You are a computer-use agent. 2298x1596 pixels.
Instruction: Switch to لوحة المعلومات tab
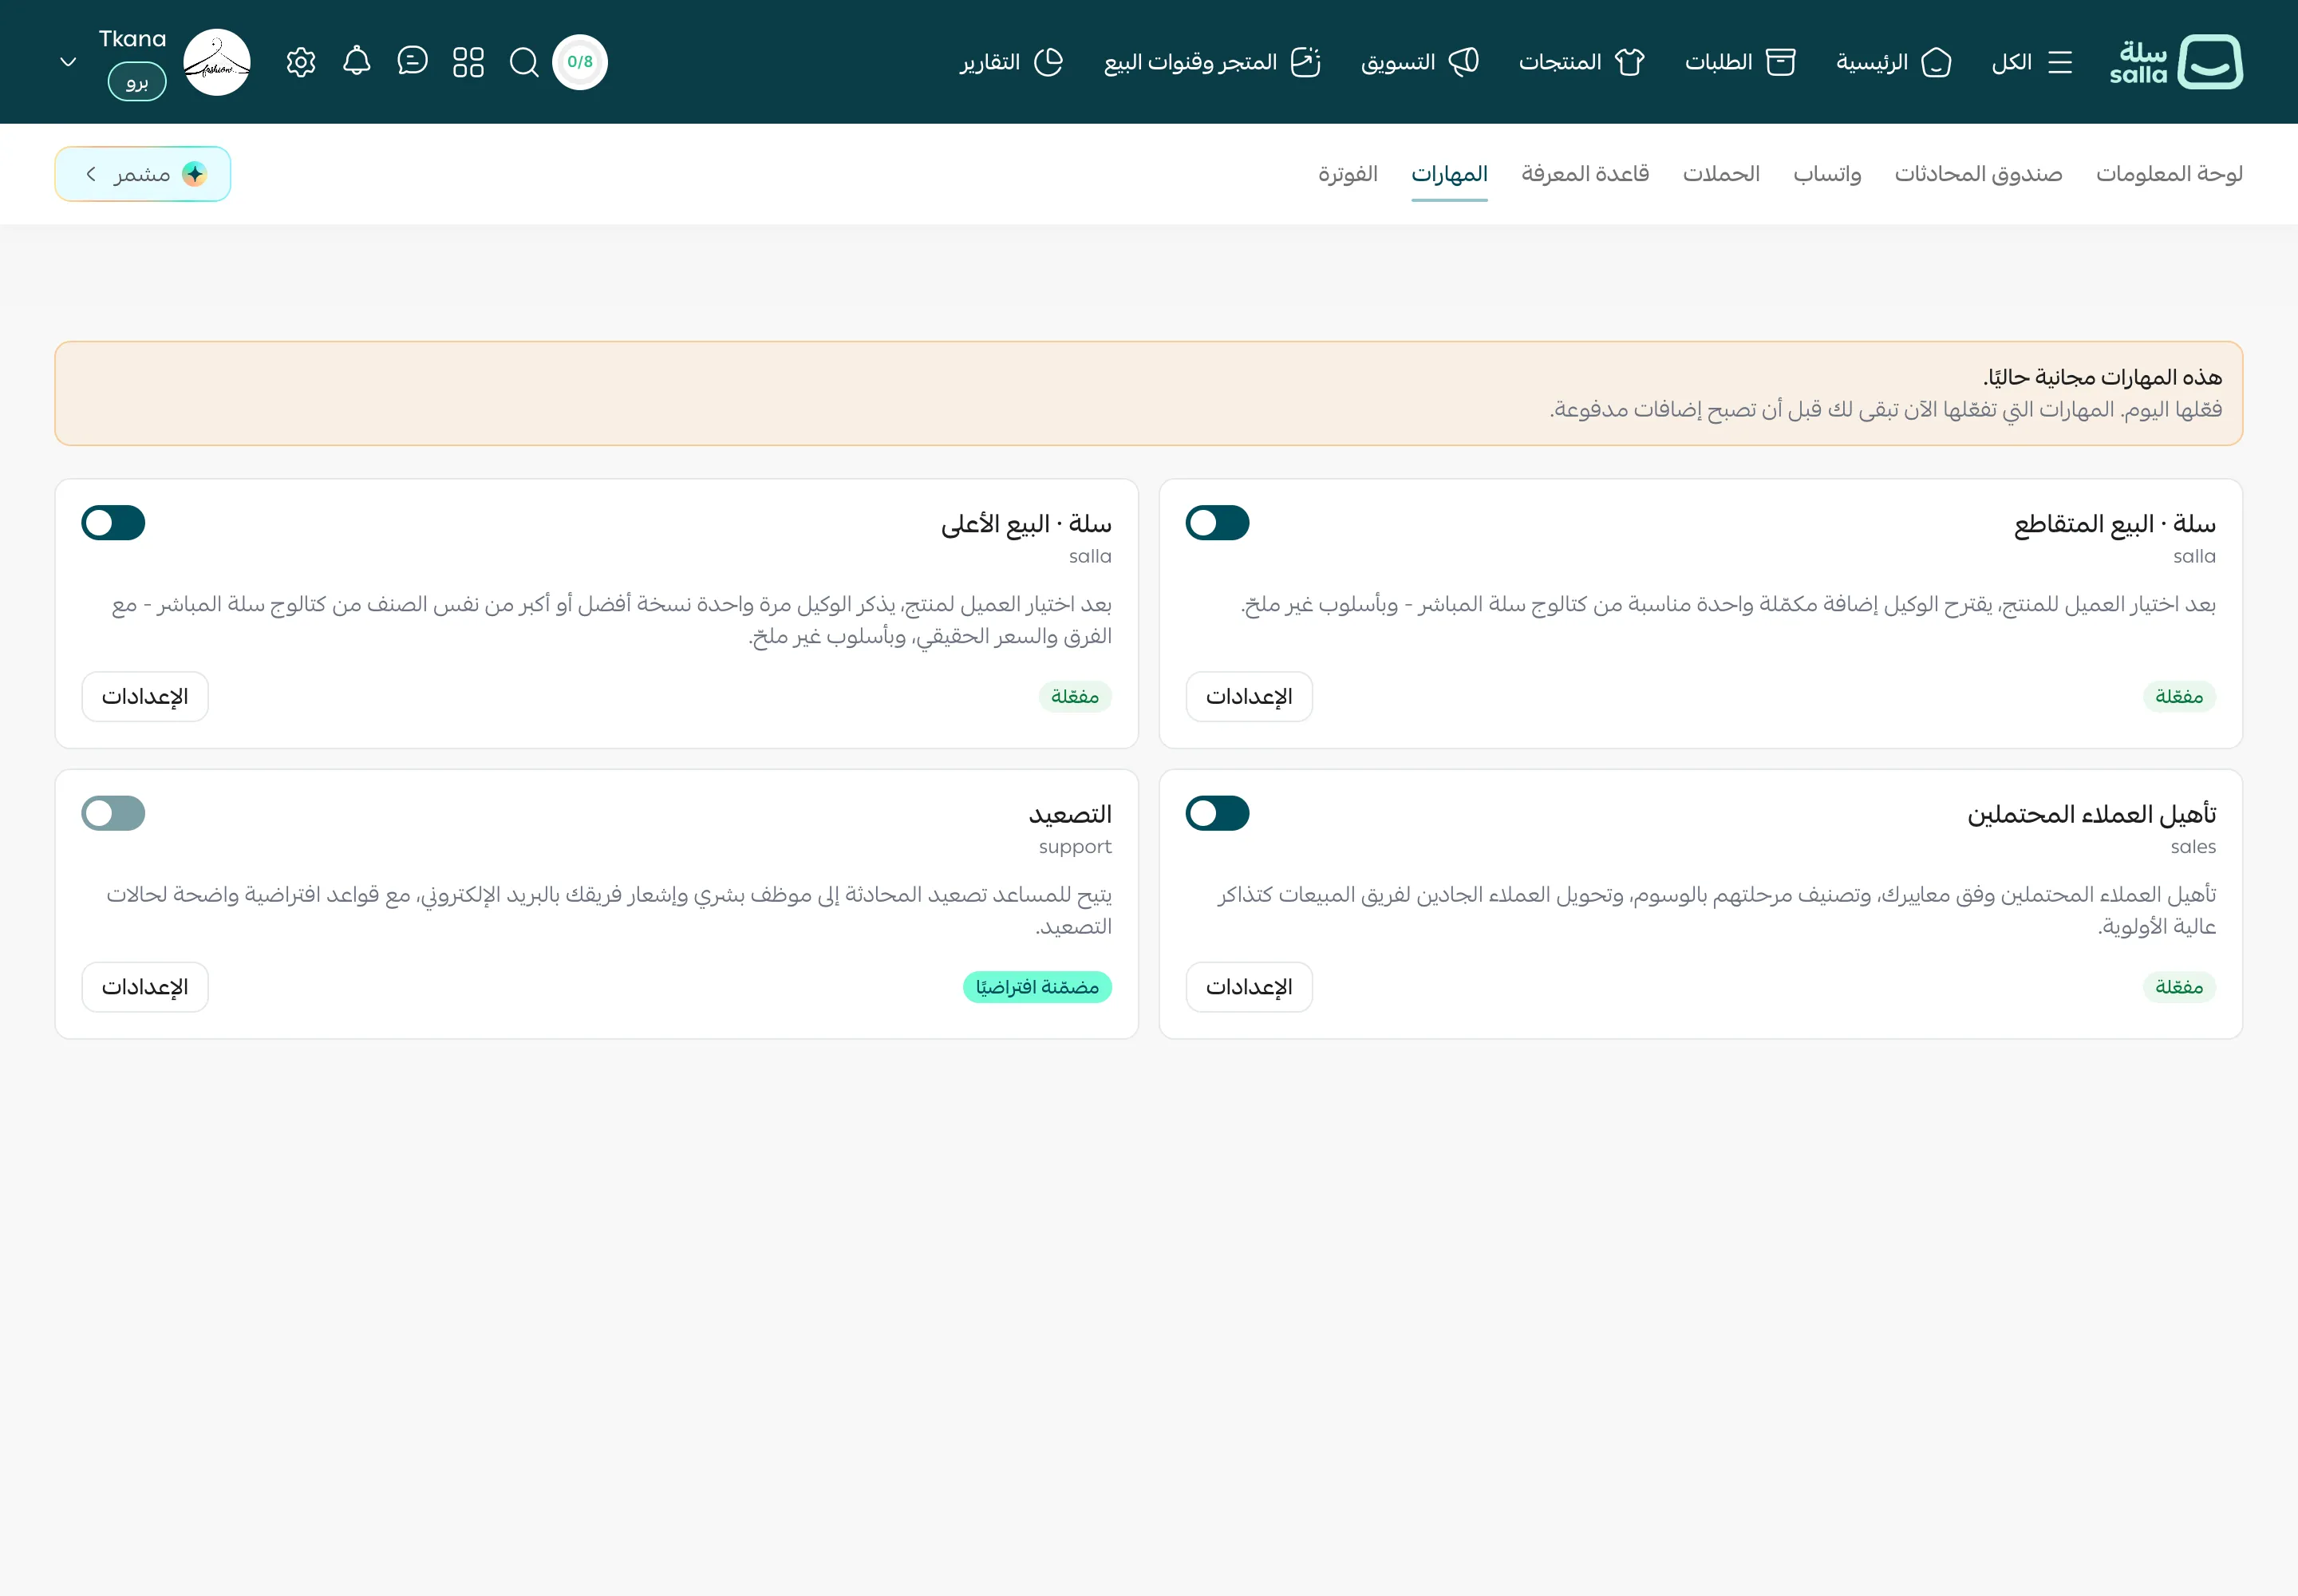click(x=2169, y=174)
